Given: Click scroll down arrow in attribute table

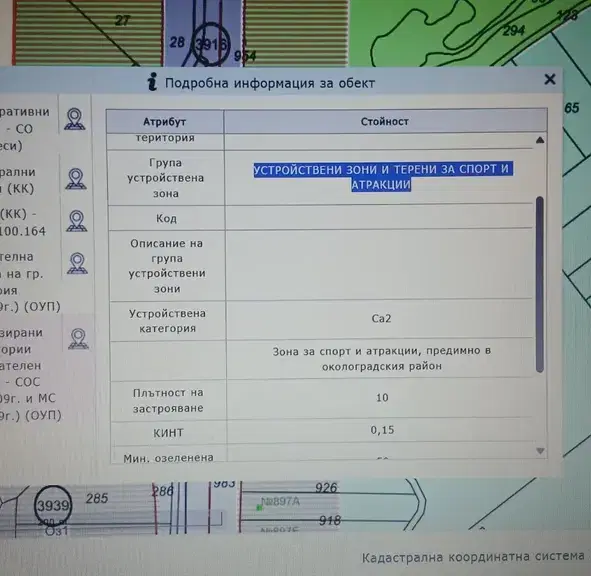Looking at the screenshot, I should [540, 451].
